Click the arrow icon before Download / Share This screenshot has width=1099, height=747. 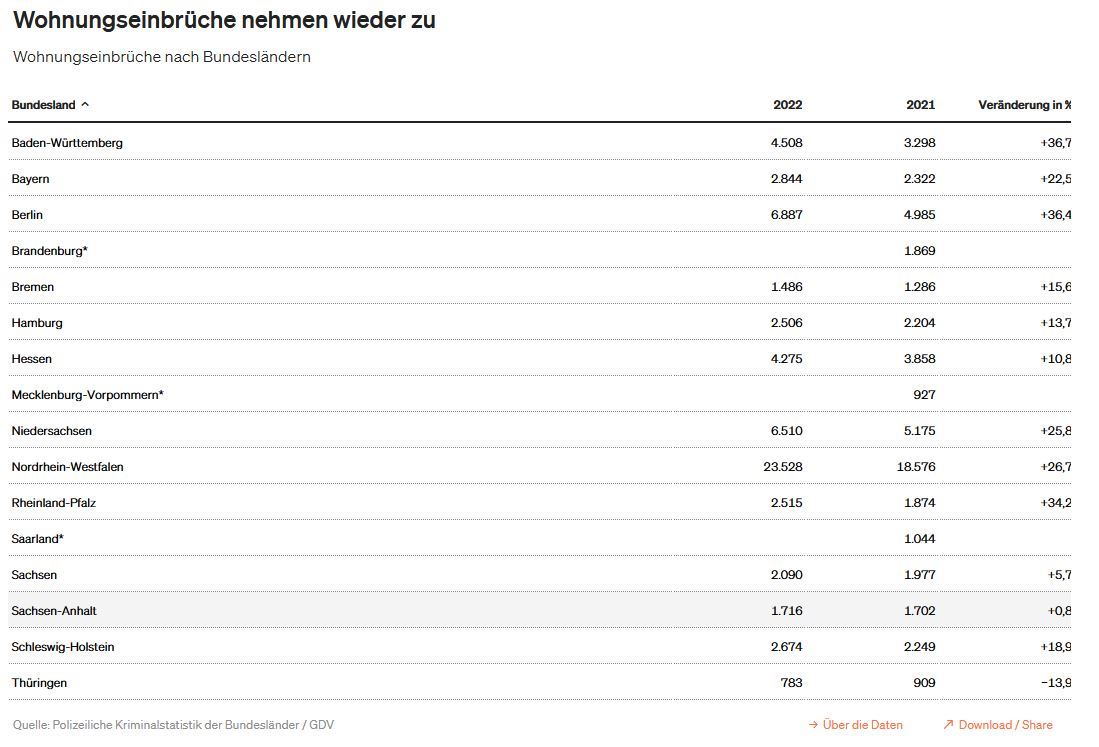point(948,725)
